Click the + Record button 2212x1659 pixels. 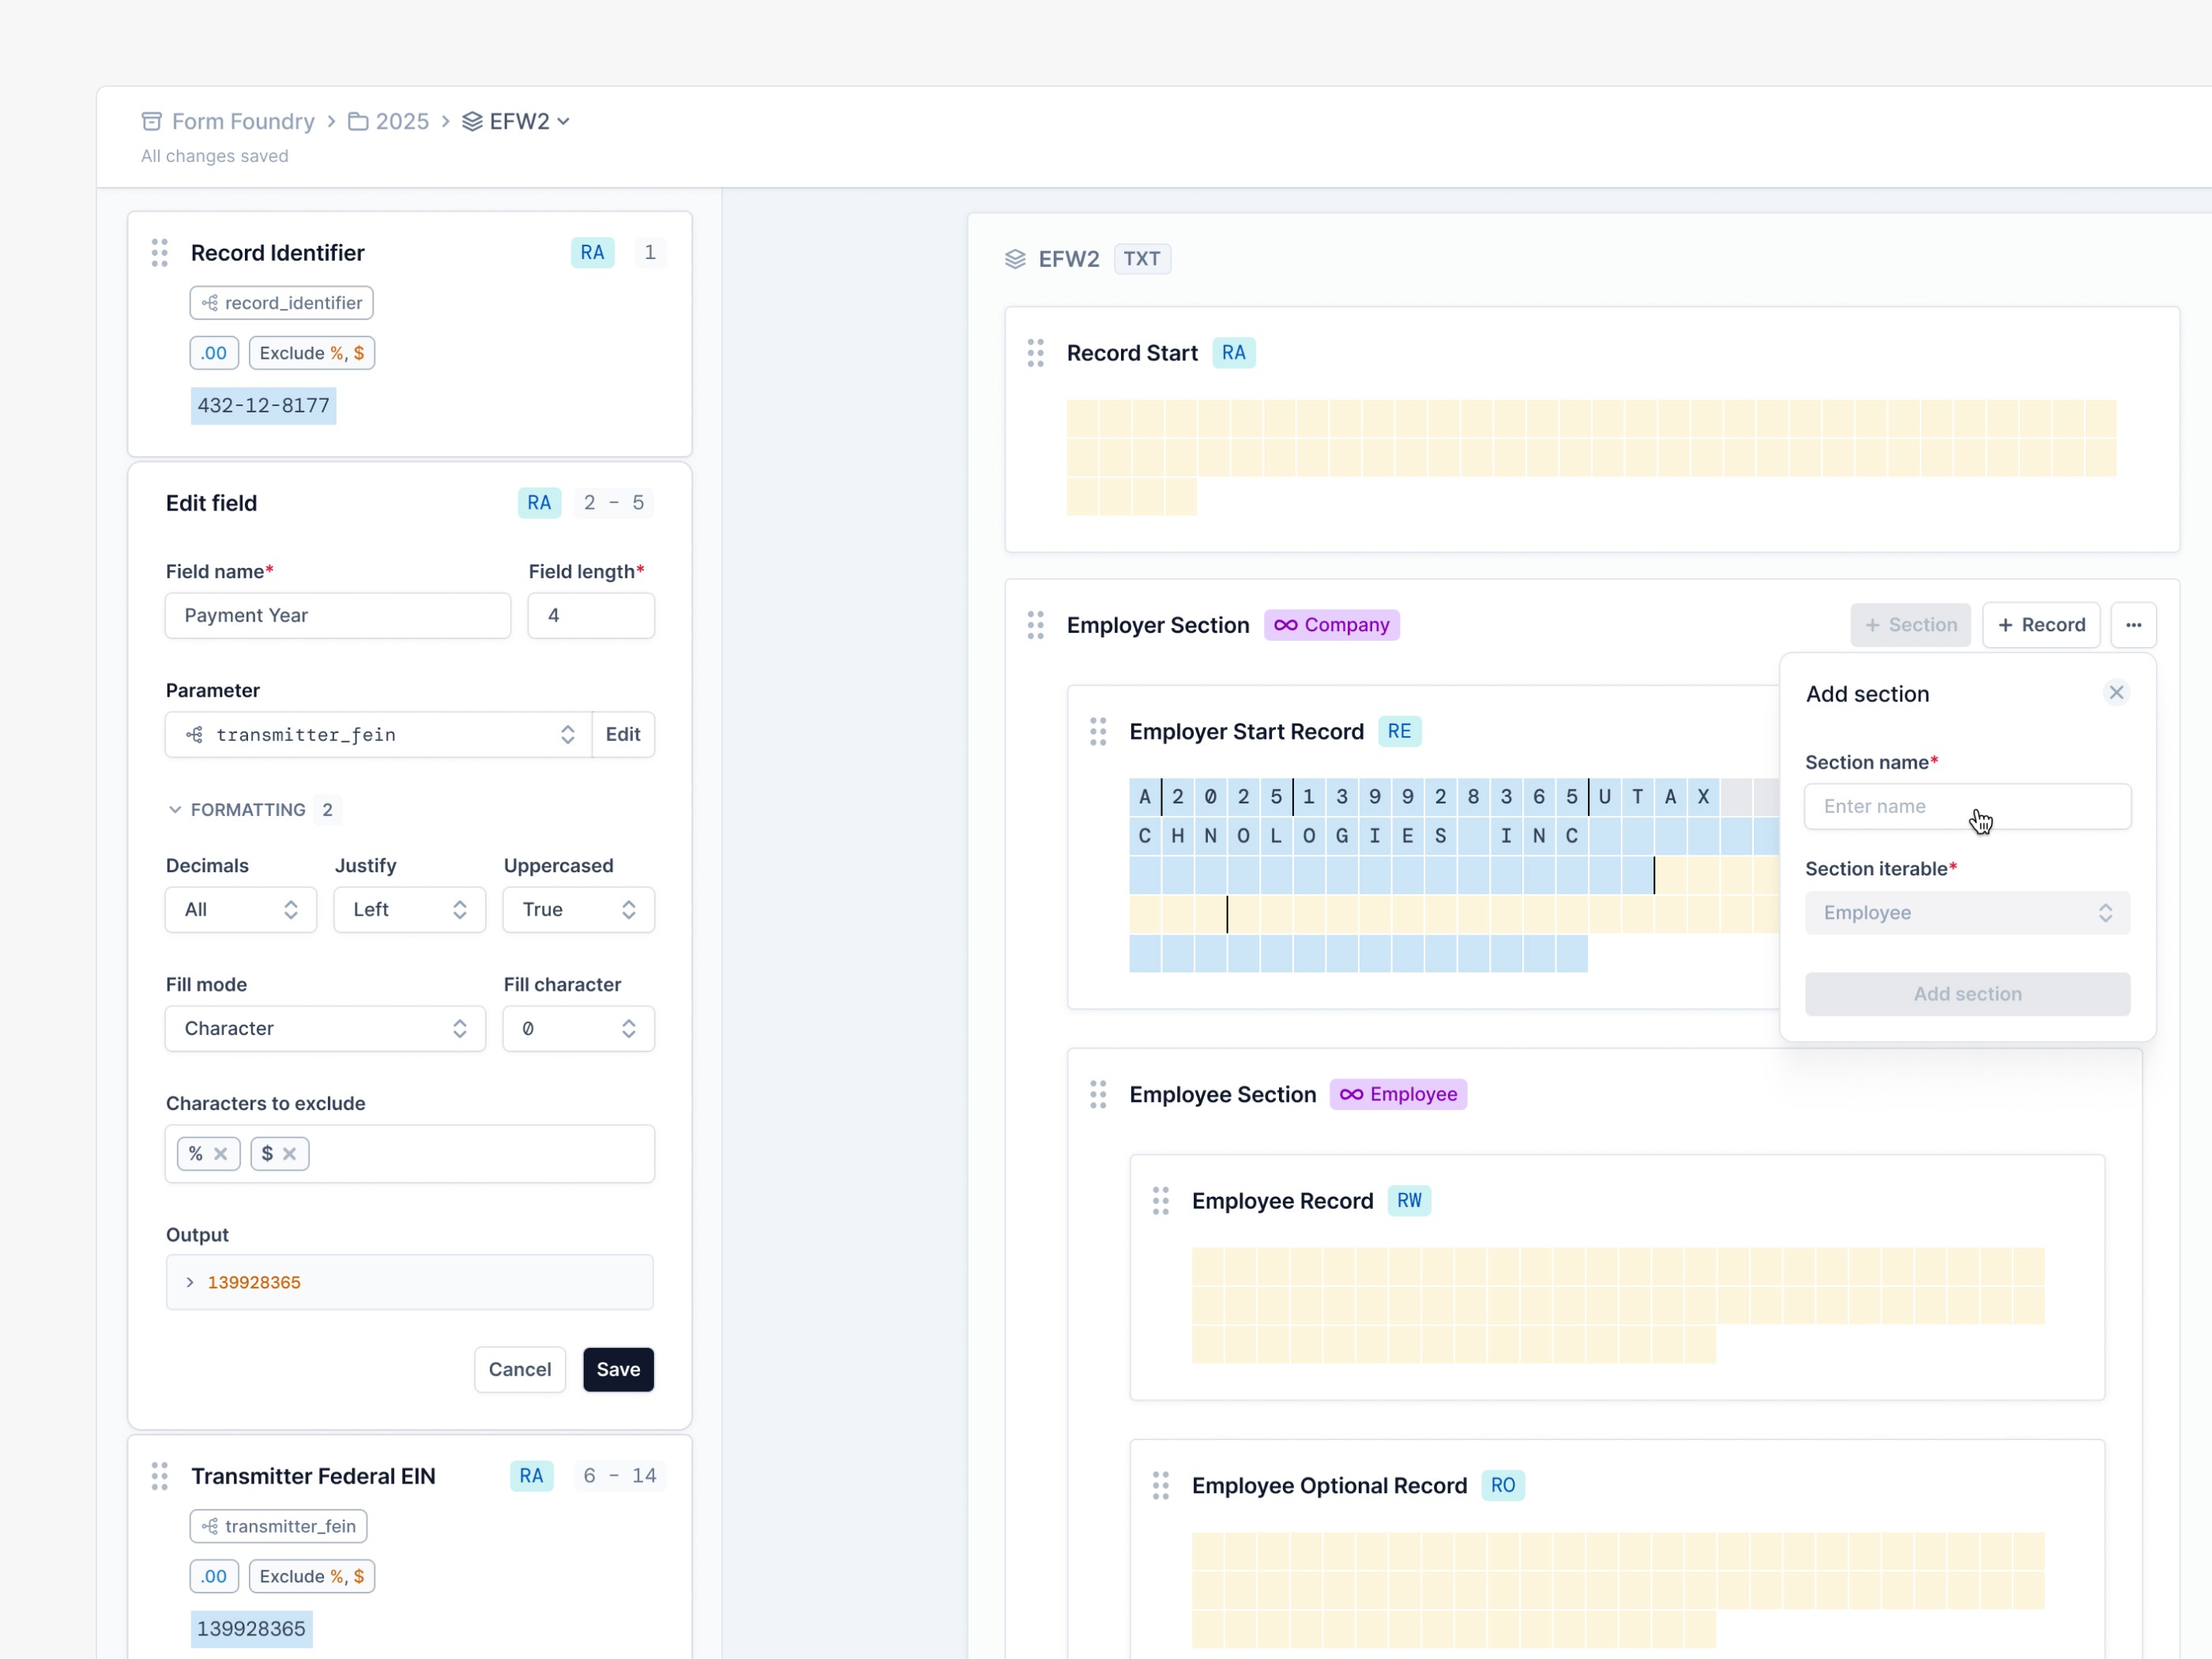tap(2040, 625)
